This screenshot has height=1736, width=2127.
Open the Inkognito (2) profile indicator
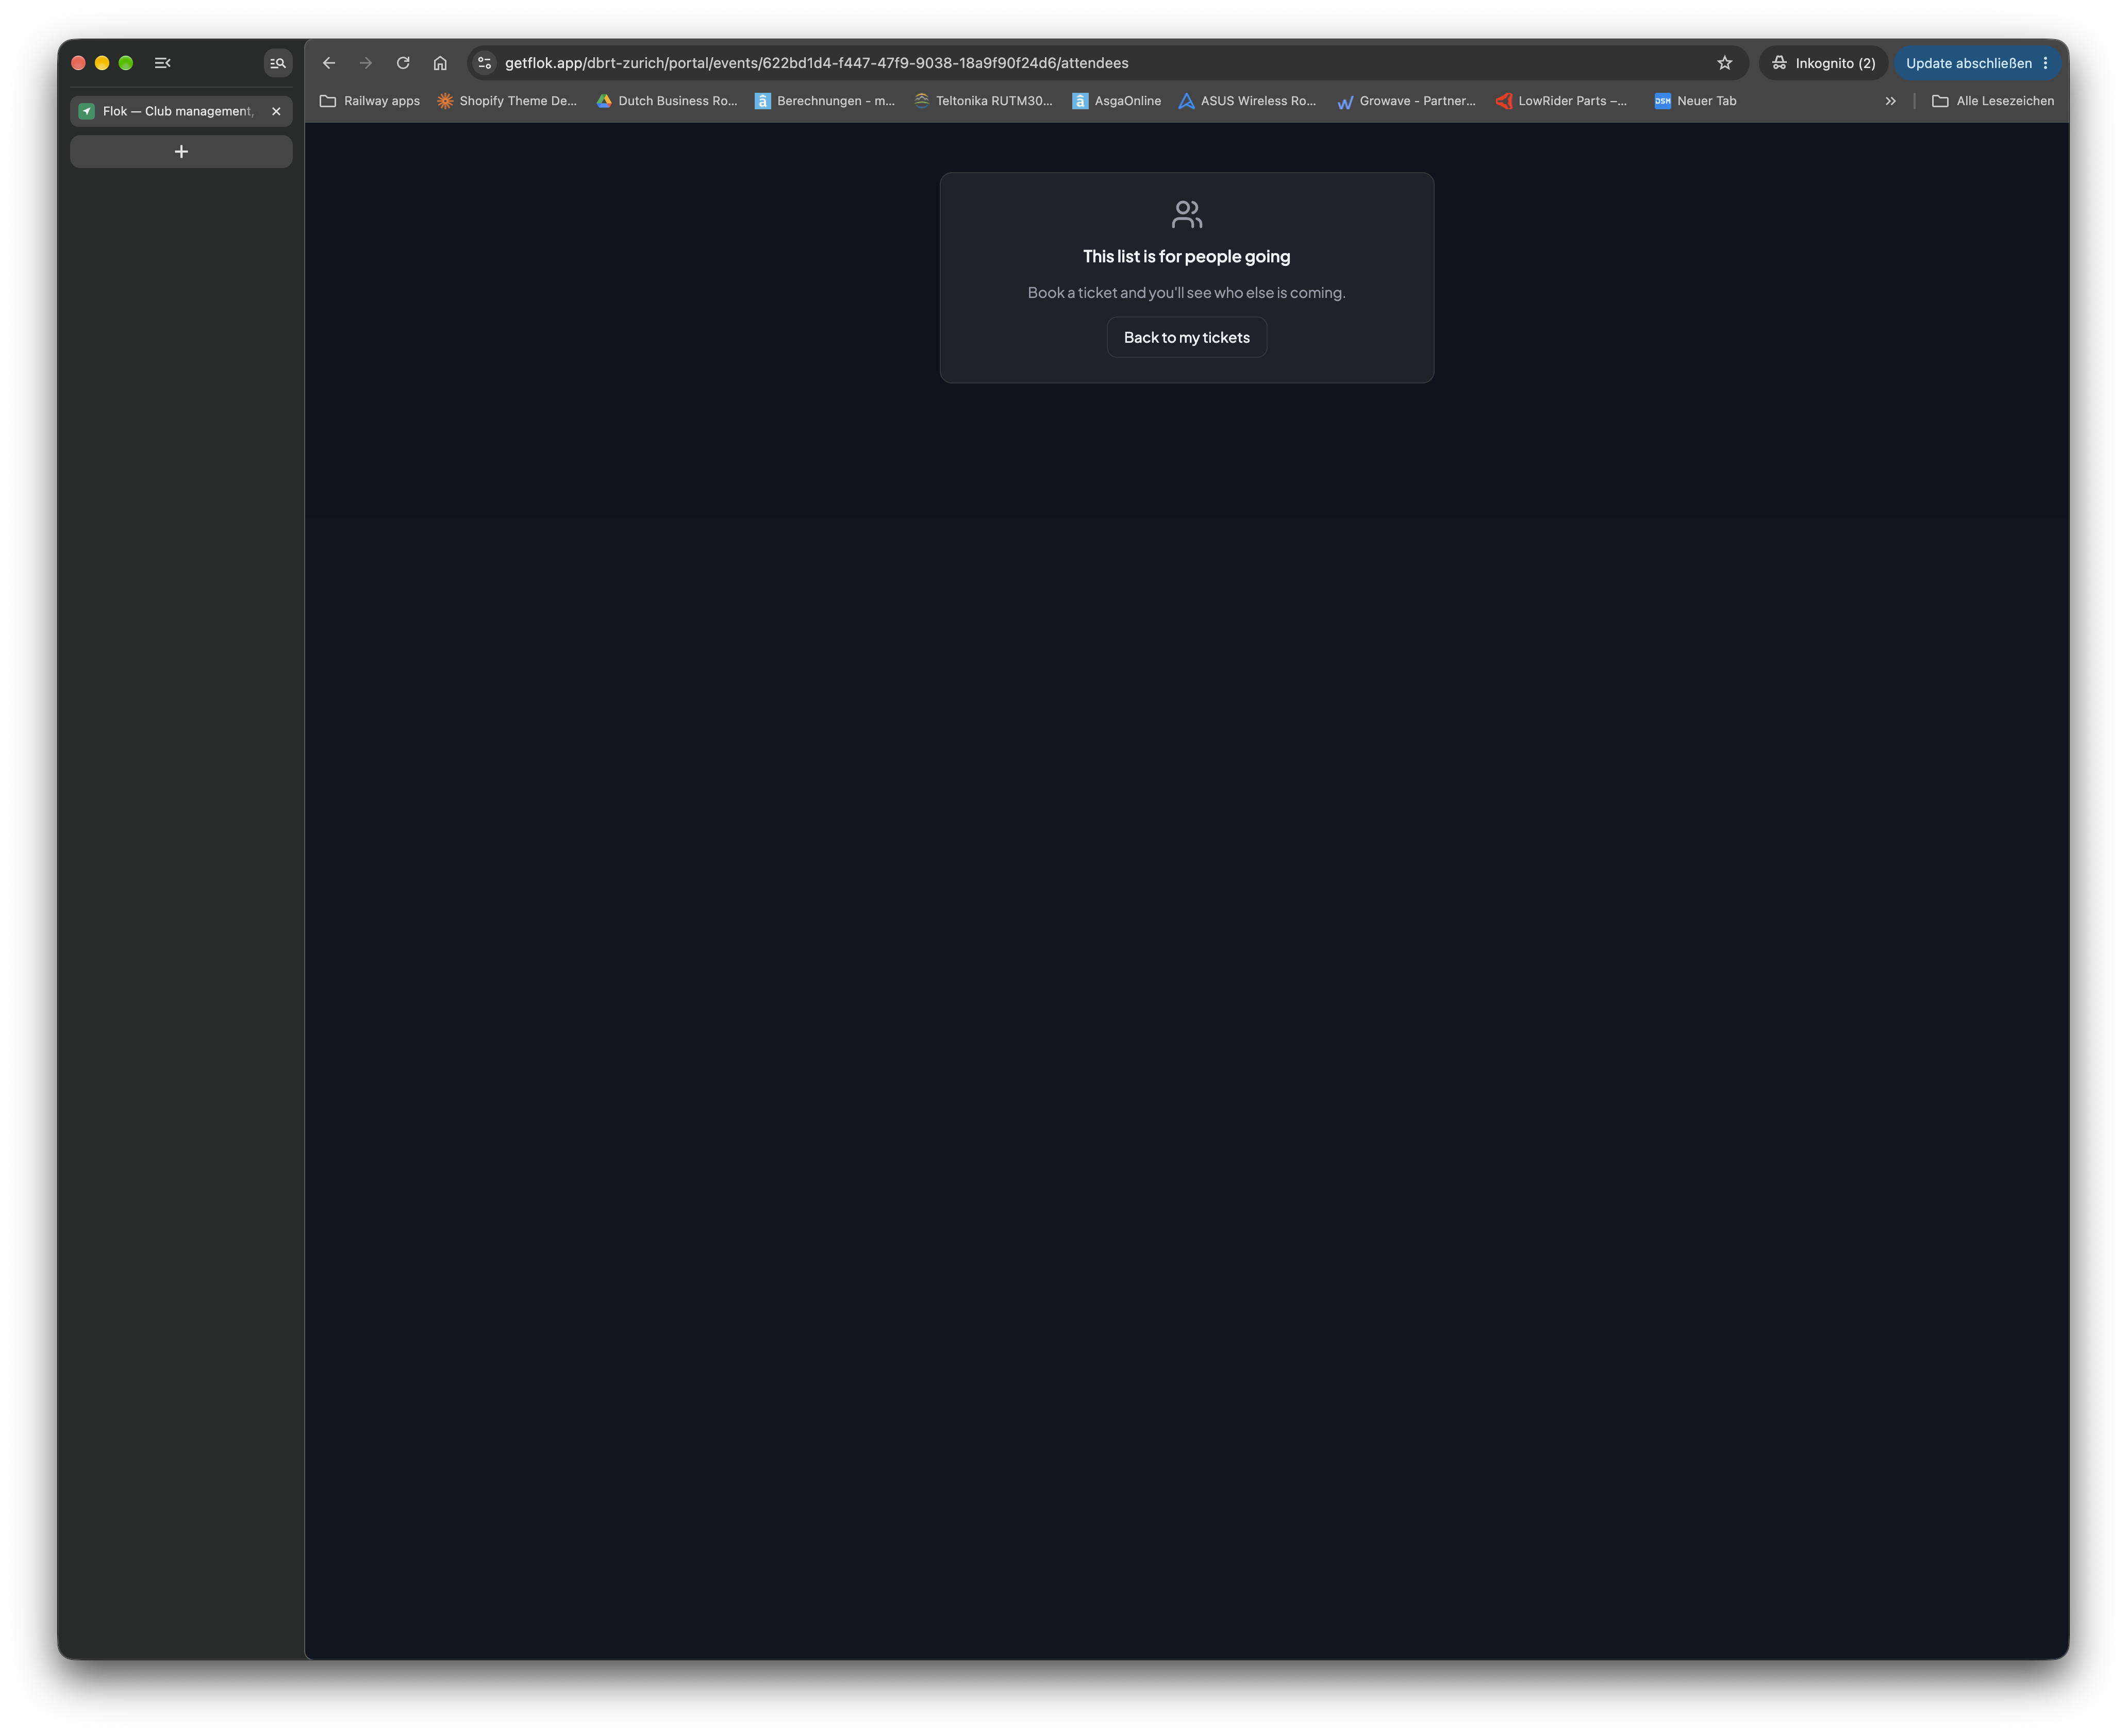pyautogui.click(x=1823, y=63)
